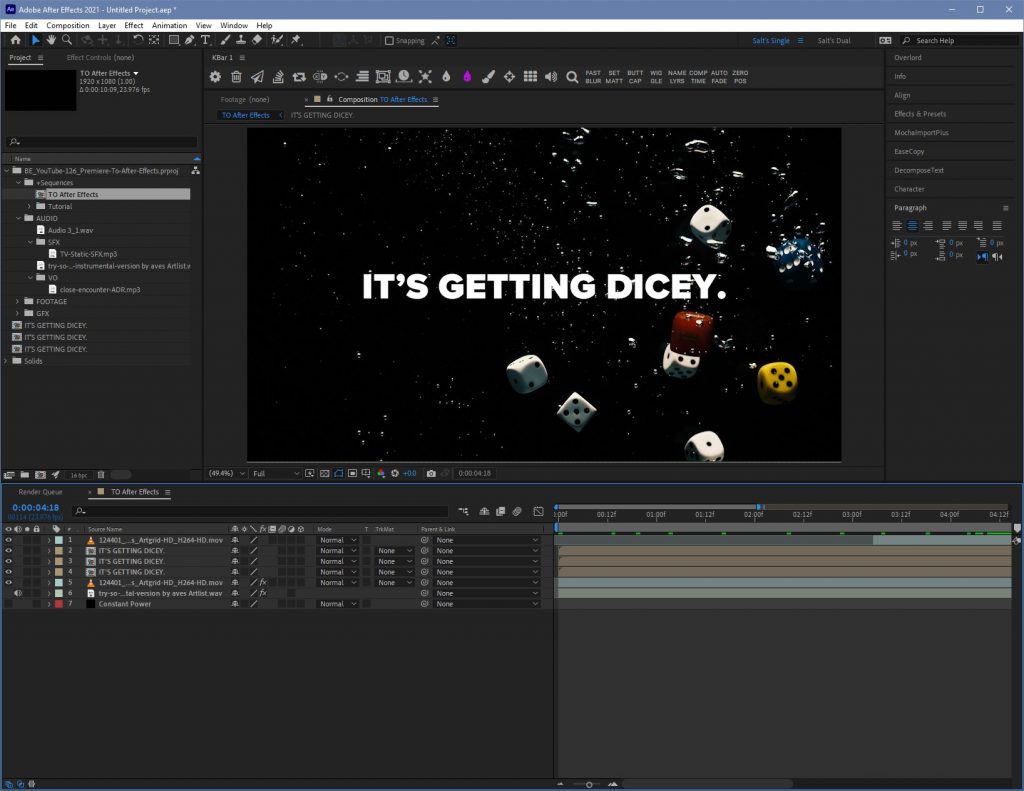Click the KBar speaker icon
The image size is (1024, 791).
[x=550, y=76]
